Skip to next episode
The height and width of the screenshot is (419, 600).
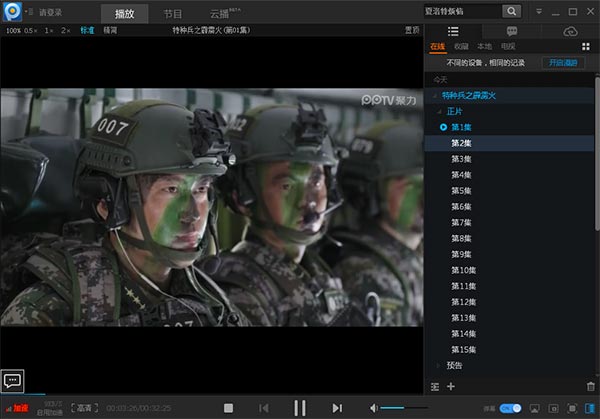337,408
